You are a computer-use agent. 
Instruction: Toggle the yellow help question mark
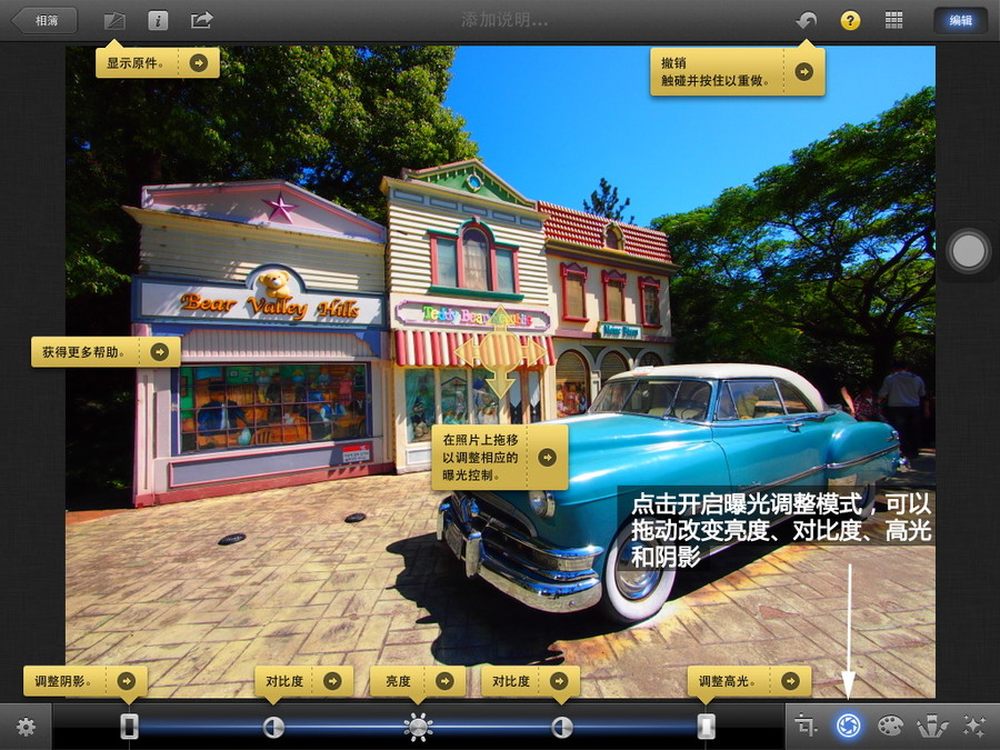click(x=850, y=20)
